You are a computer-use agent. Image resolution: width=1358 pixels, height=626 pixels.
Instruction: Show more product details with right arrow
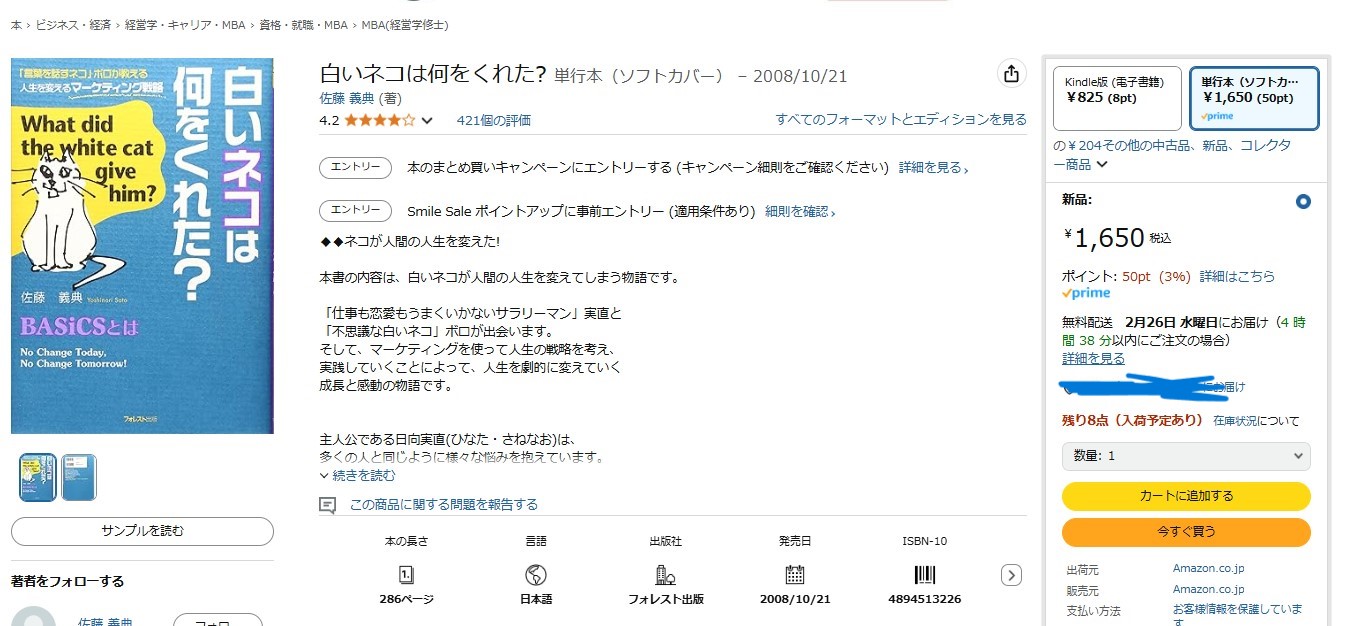(x=1012, y=575)
